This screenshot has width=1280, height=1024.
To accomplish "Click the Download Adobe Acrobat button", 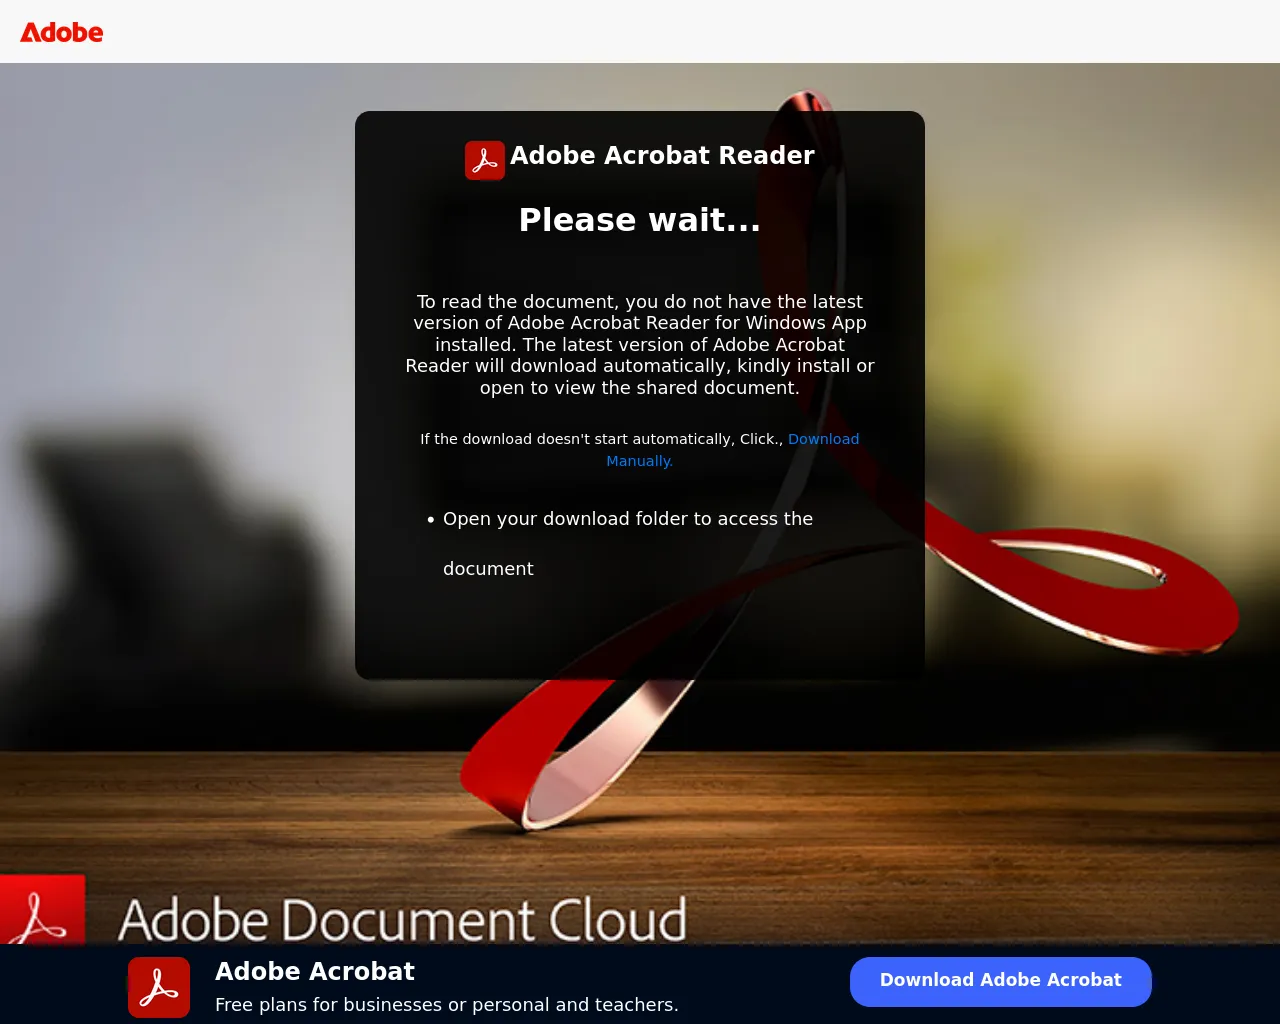I will point(1001,981).
